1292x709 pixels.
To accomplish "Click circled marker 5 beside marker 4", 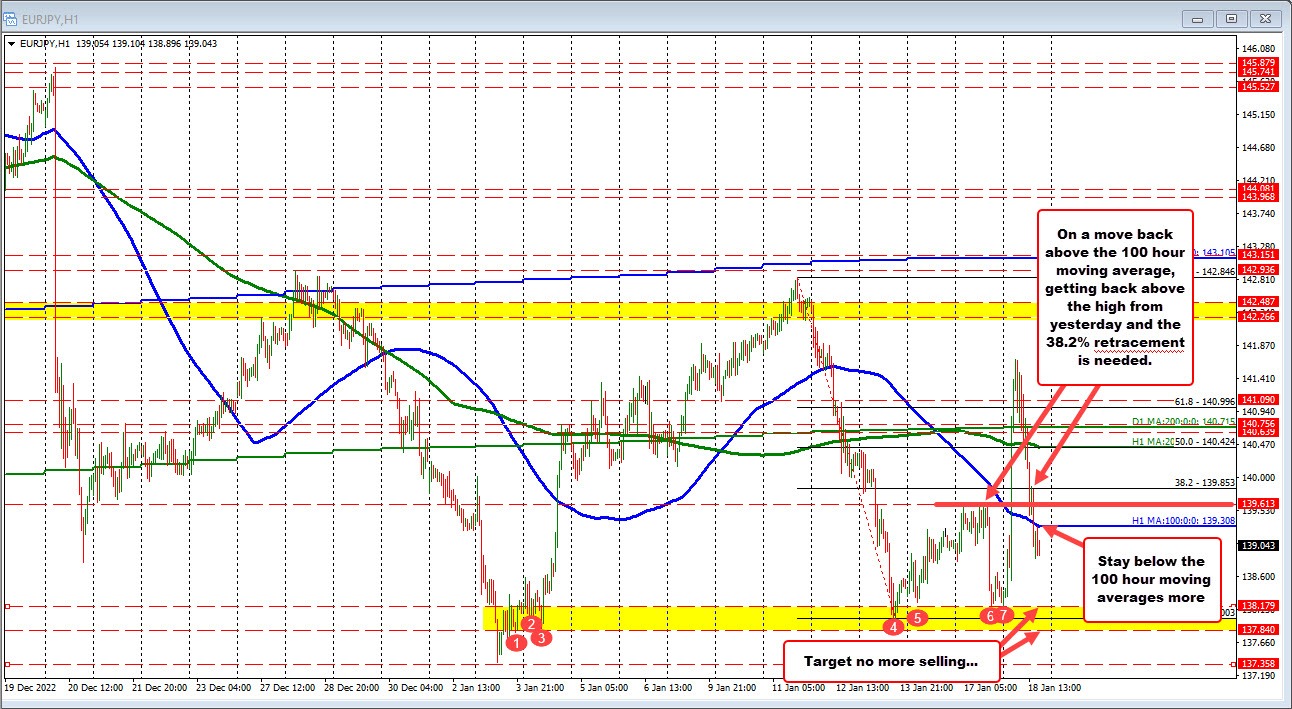I will coord(916,618).
